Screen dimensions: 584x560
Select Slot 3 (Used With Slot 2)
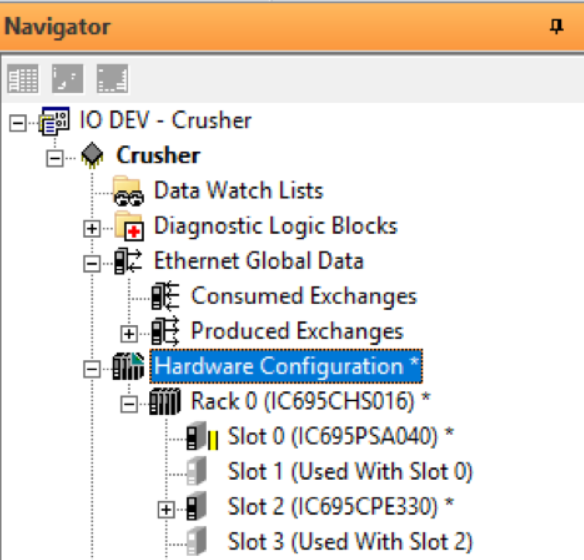click(350, 542)
